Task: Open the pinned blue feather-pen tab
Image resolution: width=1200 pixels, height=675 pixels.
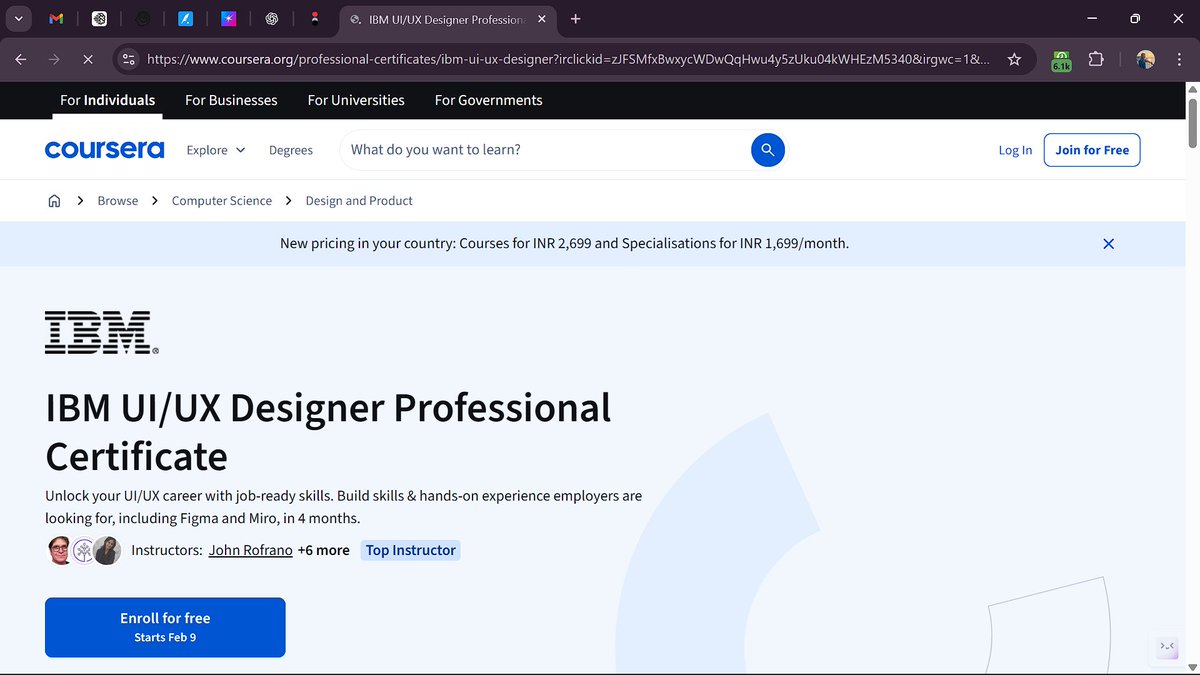Action: [186, 19]
